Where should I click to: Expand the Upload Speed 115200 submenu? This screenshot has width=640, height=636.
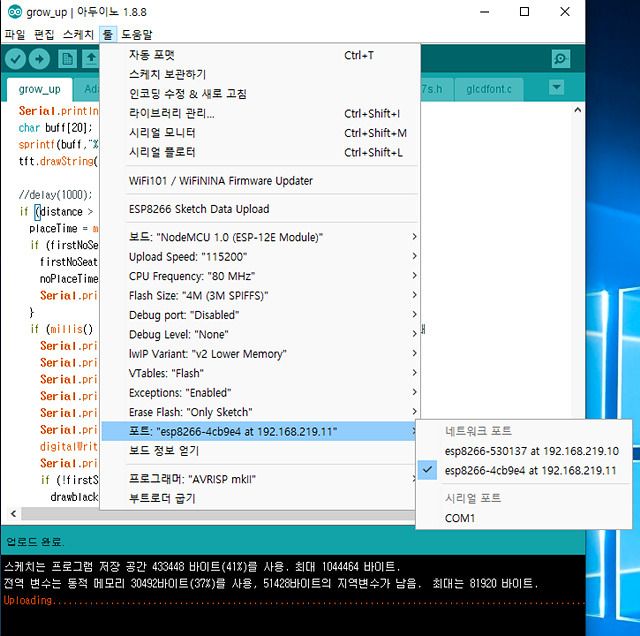point(260,256)
